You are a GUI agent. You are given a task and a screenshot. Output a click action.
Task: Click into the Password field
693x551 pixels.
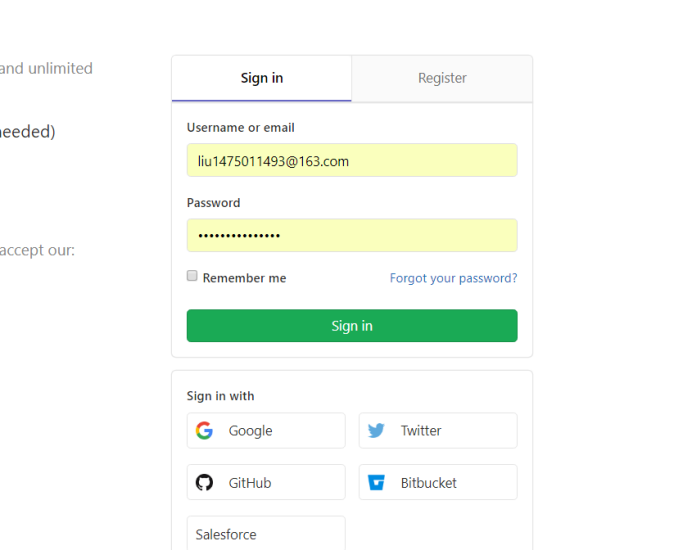click(352, 235)
